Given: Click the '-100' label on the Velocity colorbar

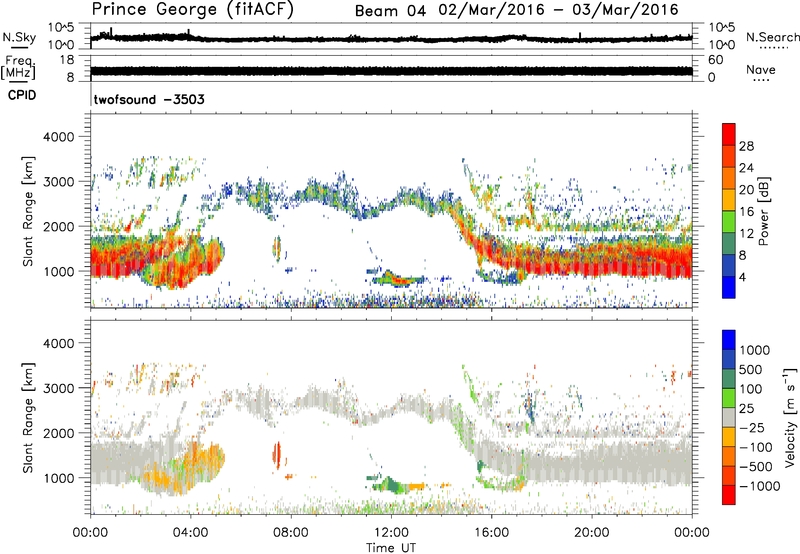Looking at the screenshot, I should [756, 447].
